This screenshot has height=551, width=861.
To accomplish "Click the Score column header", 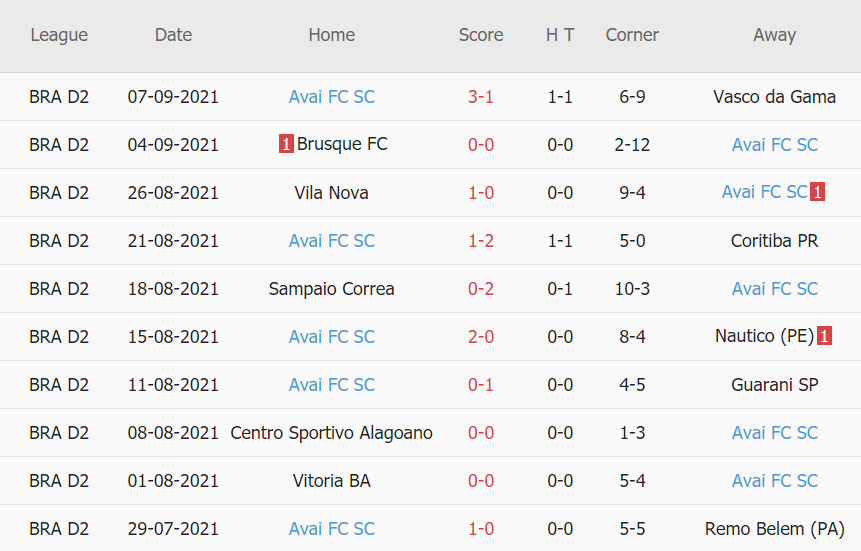I will click(481, 35).
